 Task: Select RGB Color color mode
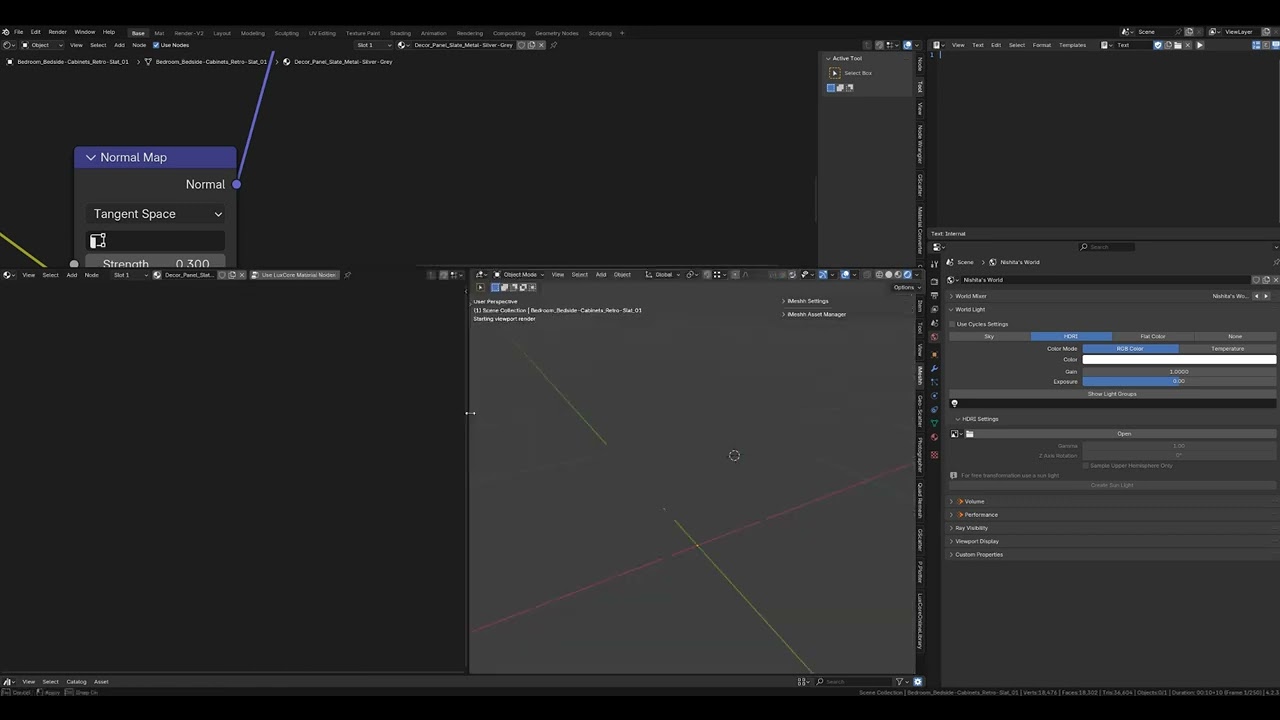tap(1130, 348)
